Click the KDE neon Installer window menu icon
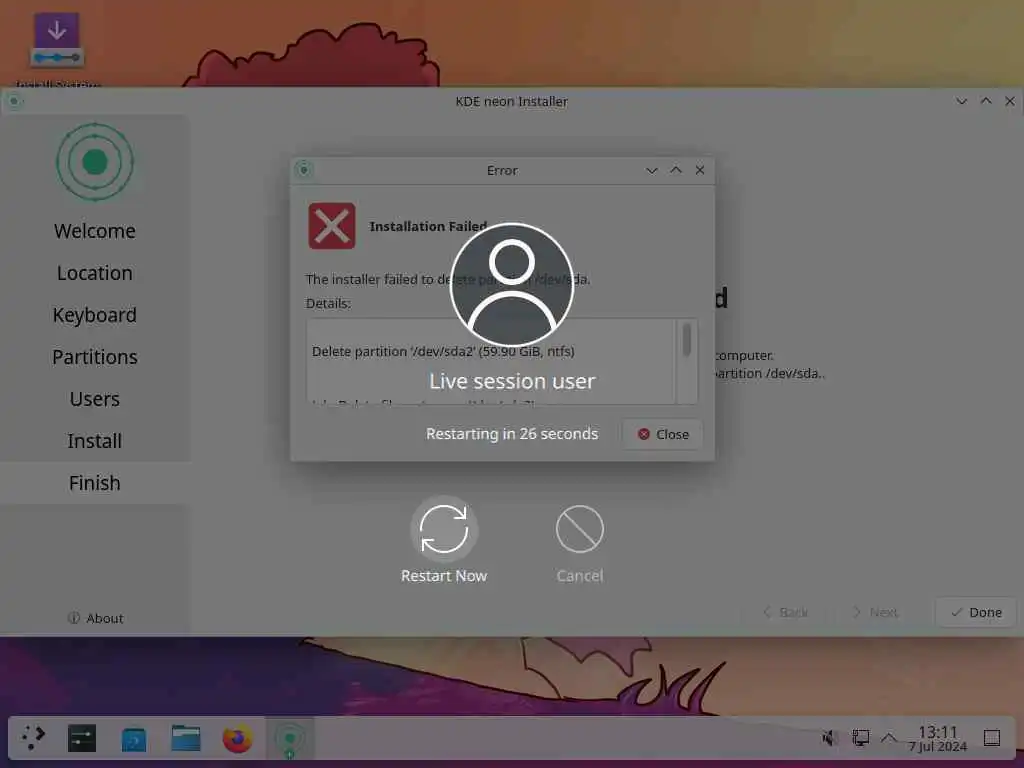 tap(14, 101)
